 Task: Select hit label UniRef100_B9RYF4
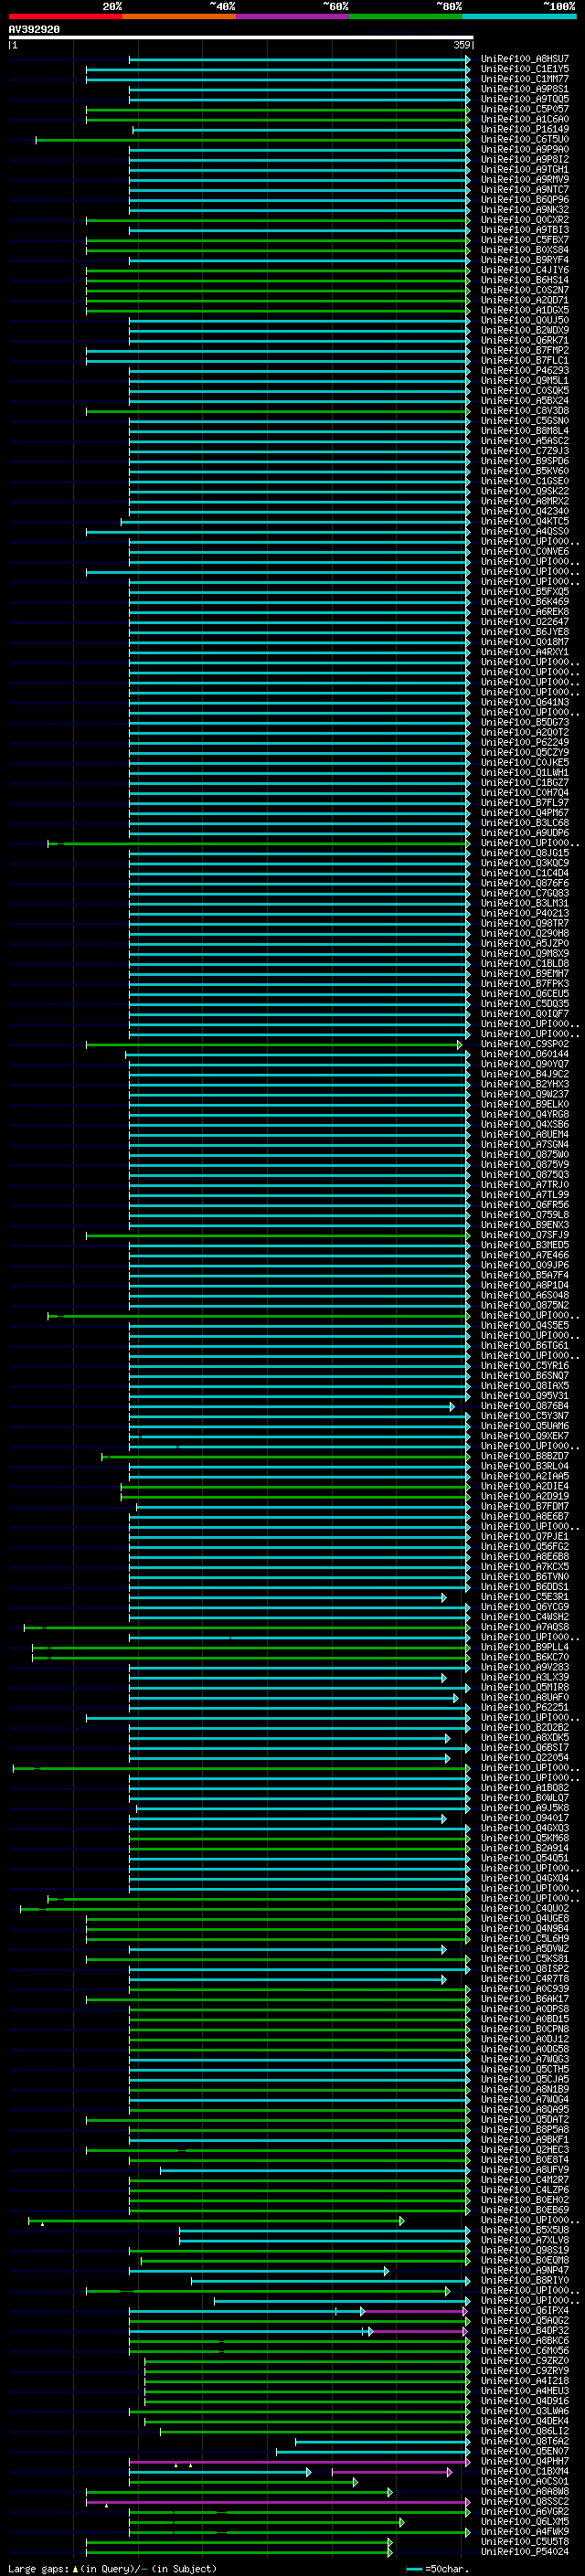click(x=525, y=260)
